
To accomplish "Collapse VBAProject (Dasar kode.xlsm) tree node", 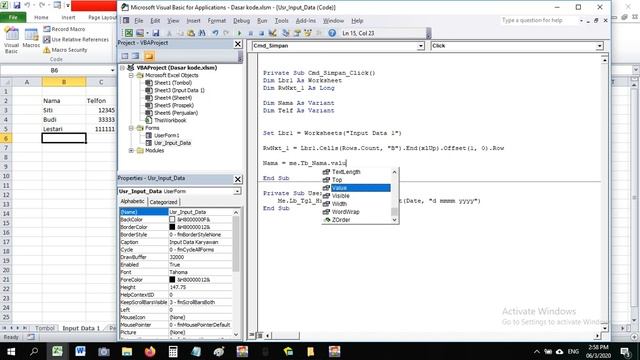I will [122, 68].
